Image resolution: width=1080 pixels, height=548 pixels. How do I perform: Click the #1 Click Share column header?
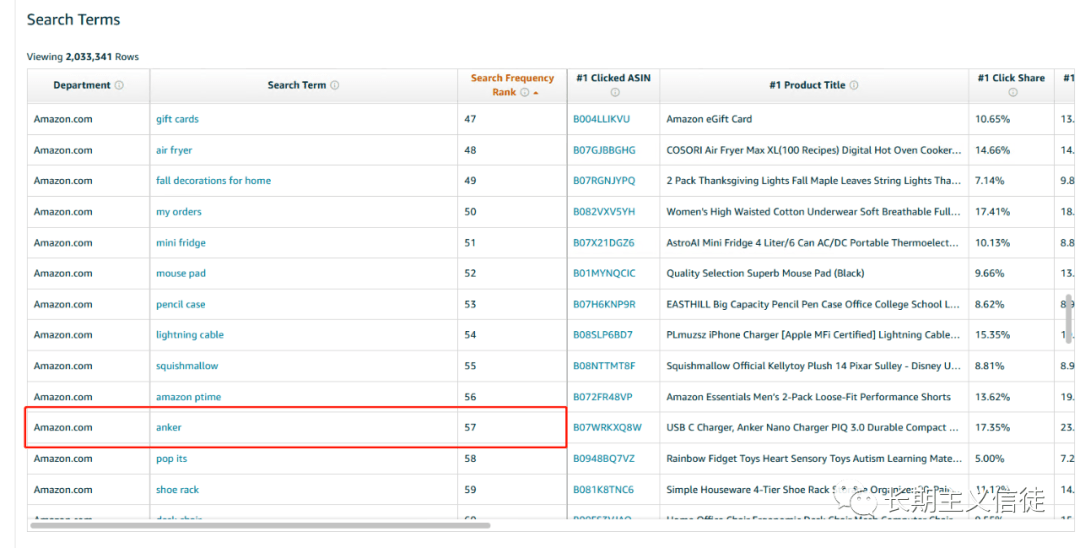coord(1011,85)
